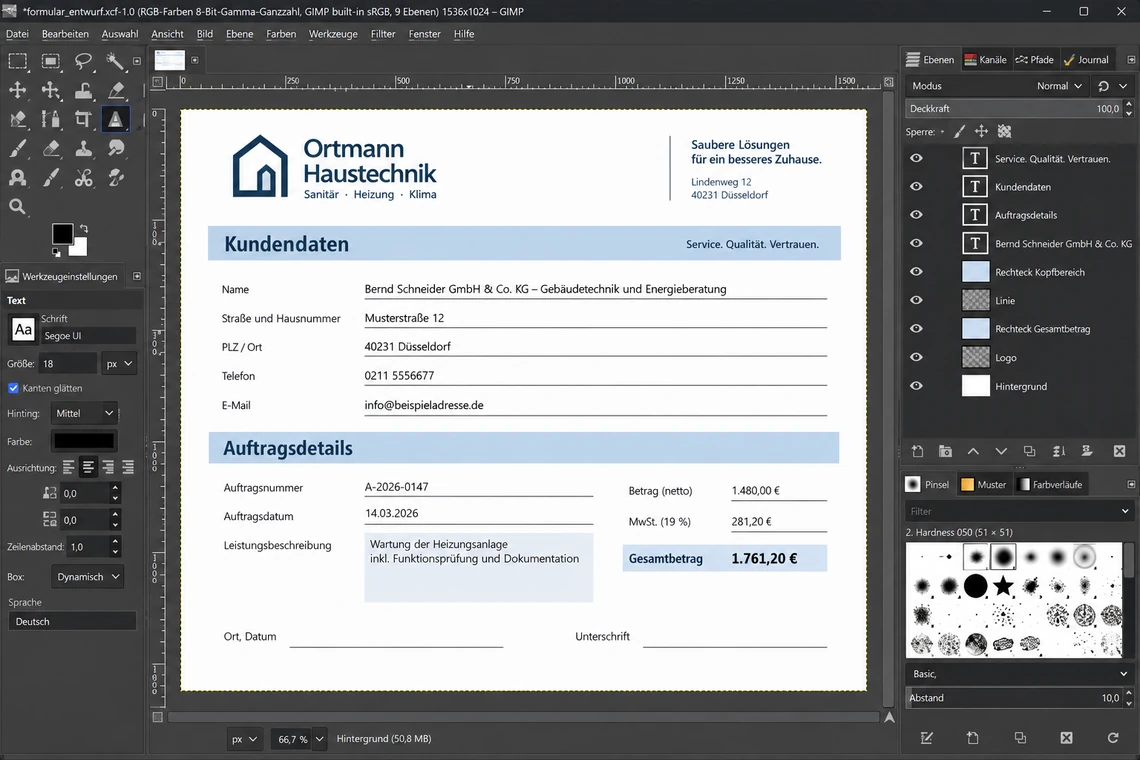Set text Ausrichtung to left aligned
Screen dimensions: 1140x760
click(x=68, y=468)
